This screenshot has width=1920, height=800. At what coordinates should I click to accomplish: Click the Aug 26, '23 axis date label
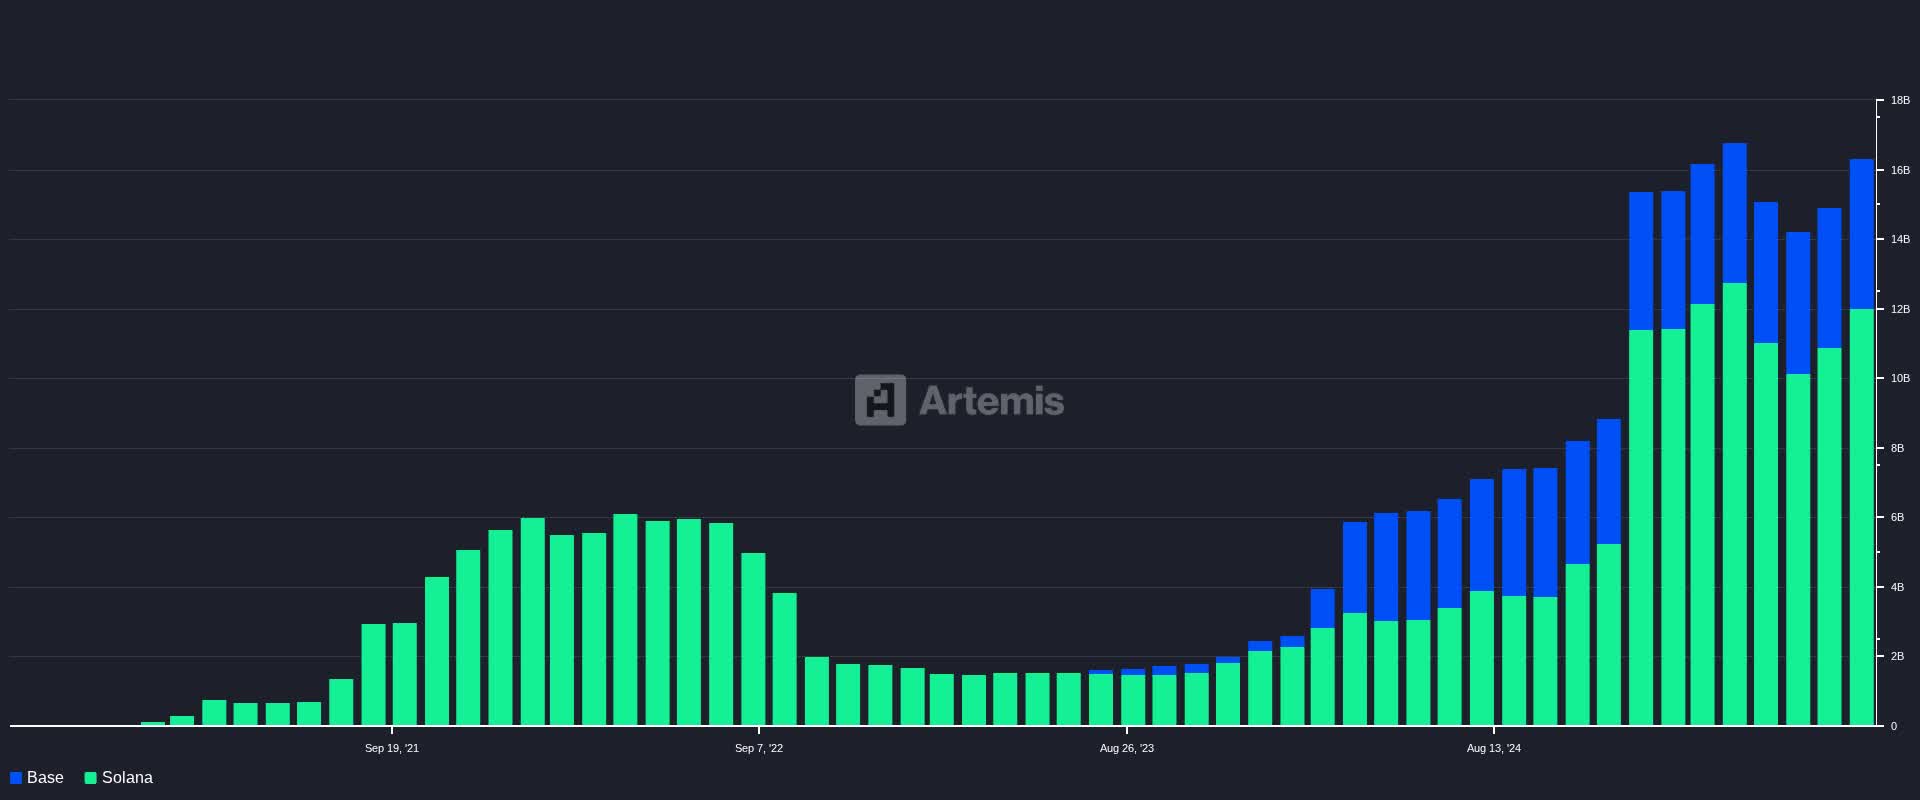click(1126, 748)
